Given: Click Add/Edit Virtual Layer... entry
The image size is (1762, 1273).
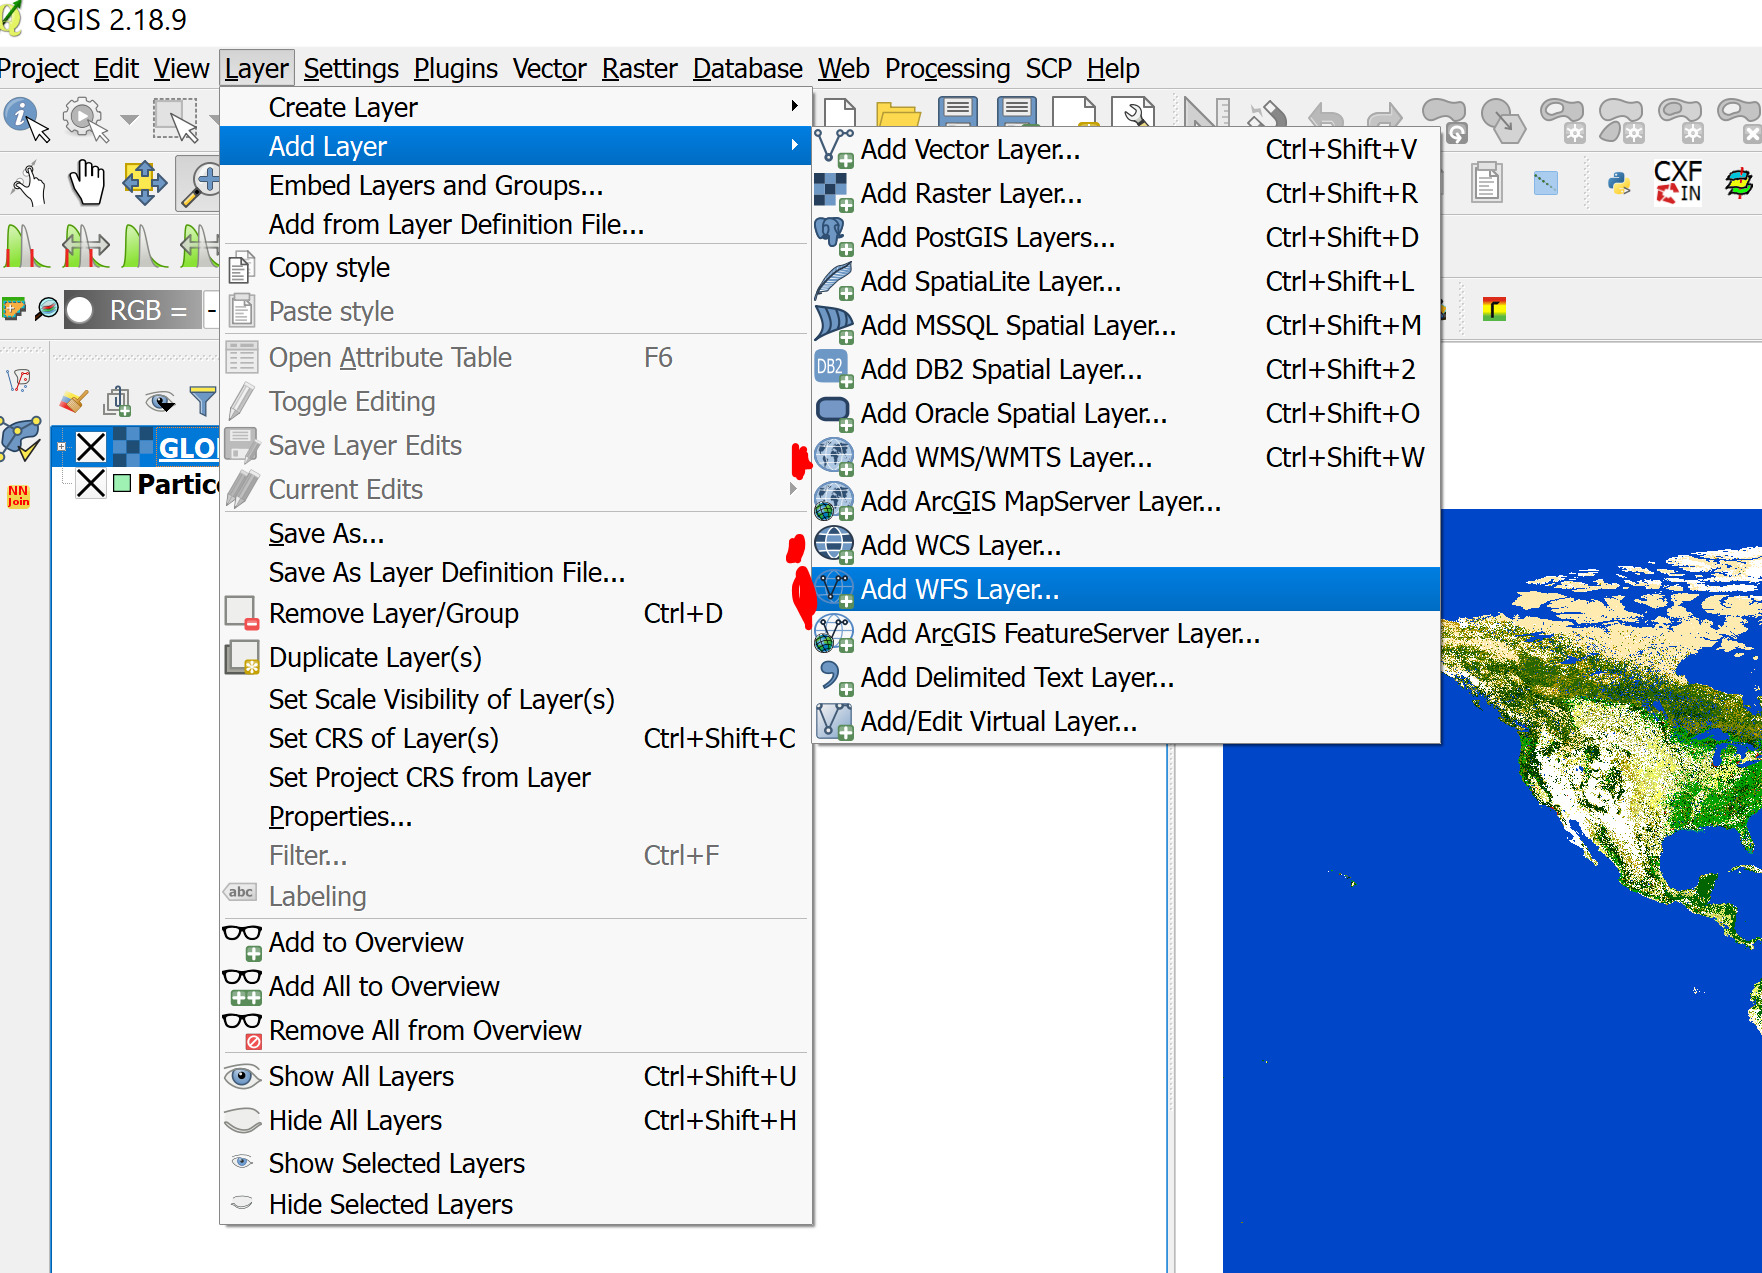Looking at the screenshot, I should click(x=1126, y=721).
